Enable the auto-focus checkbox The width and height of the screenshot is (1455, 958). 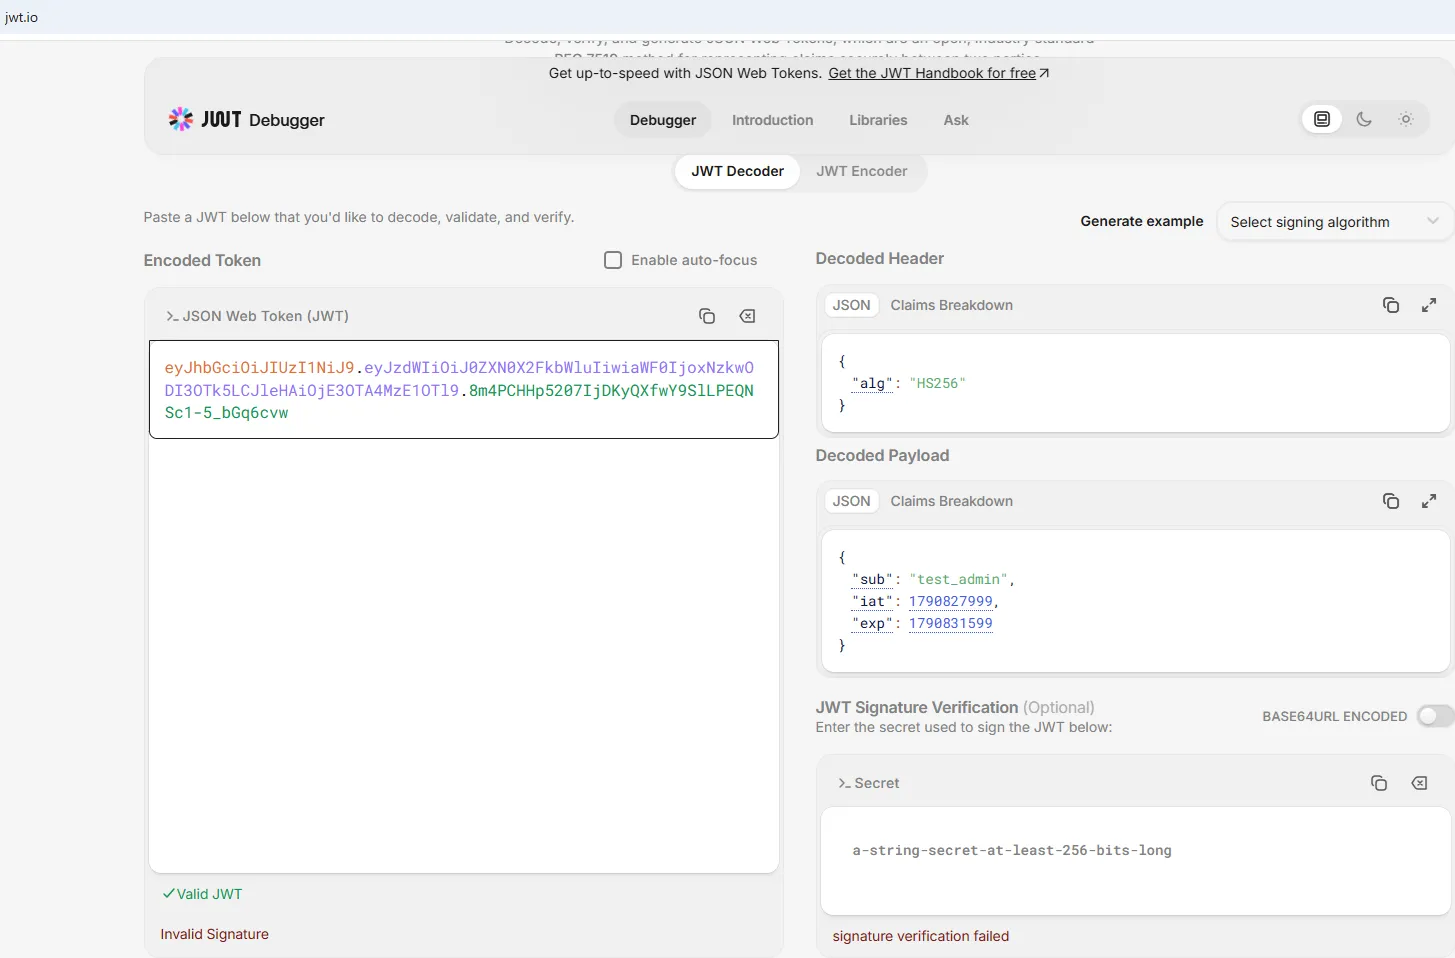point(613,260)
